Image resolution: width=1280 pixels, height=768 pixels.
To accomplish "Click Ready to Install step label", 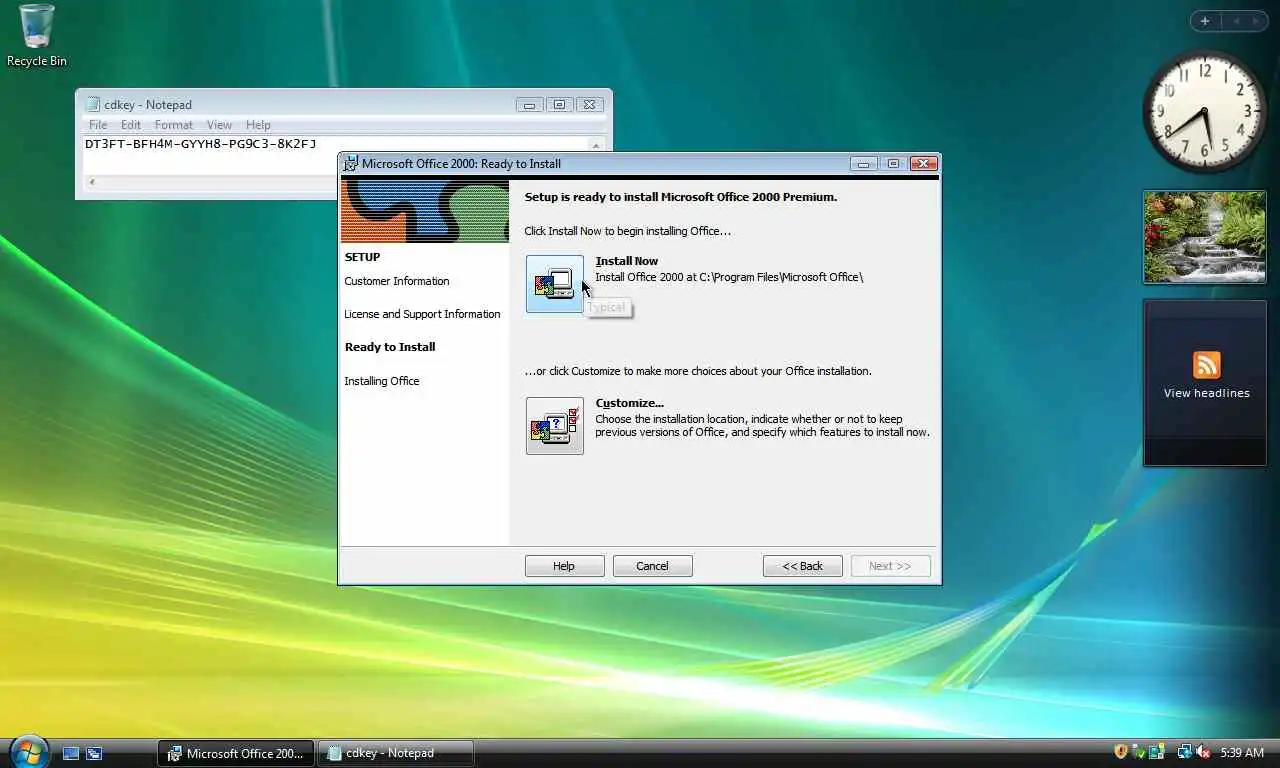I will [x=390, y=347].
